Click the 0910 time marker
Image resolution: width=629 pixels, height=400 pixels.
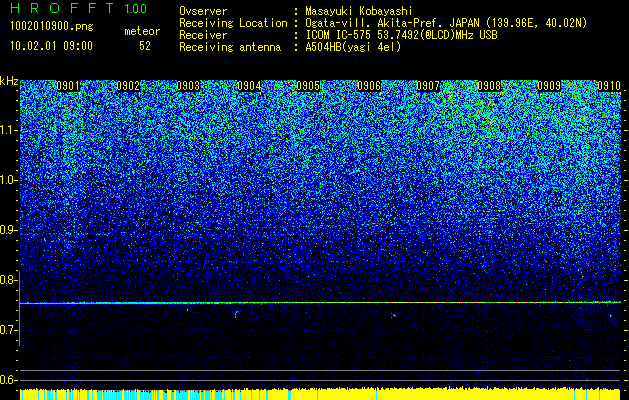[609, 86]
